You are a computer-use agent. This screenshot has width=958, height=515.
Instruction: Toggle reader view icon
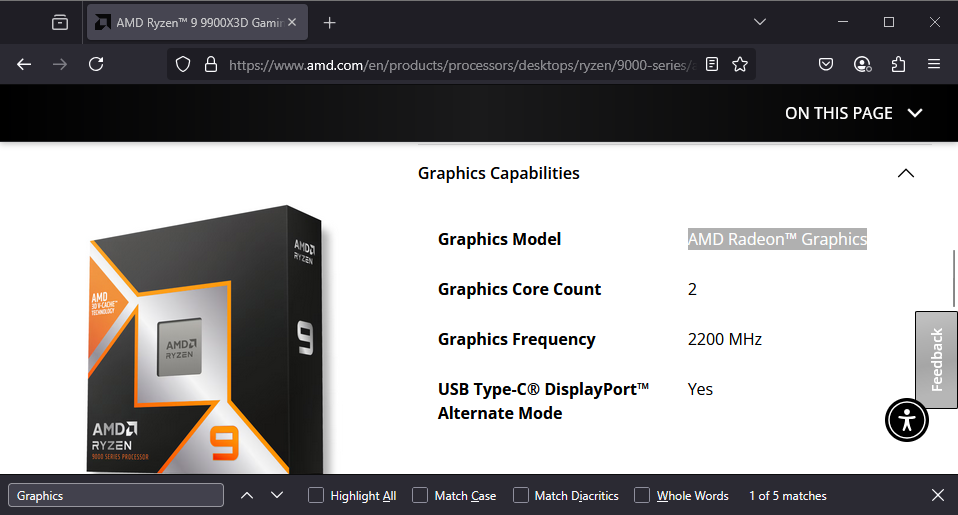point(712,64)
